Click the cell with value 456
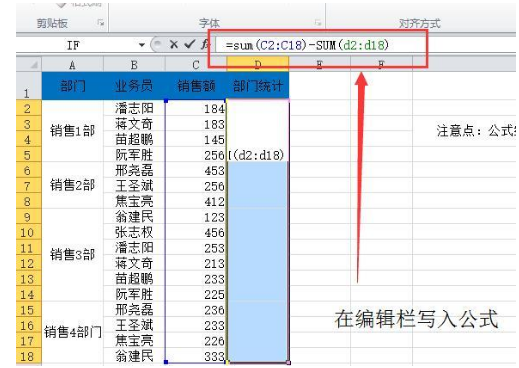 pyautogui.click(x=196, y=232)
